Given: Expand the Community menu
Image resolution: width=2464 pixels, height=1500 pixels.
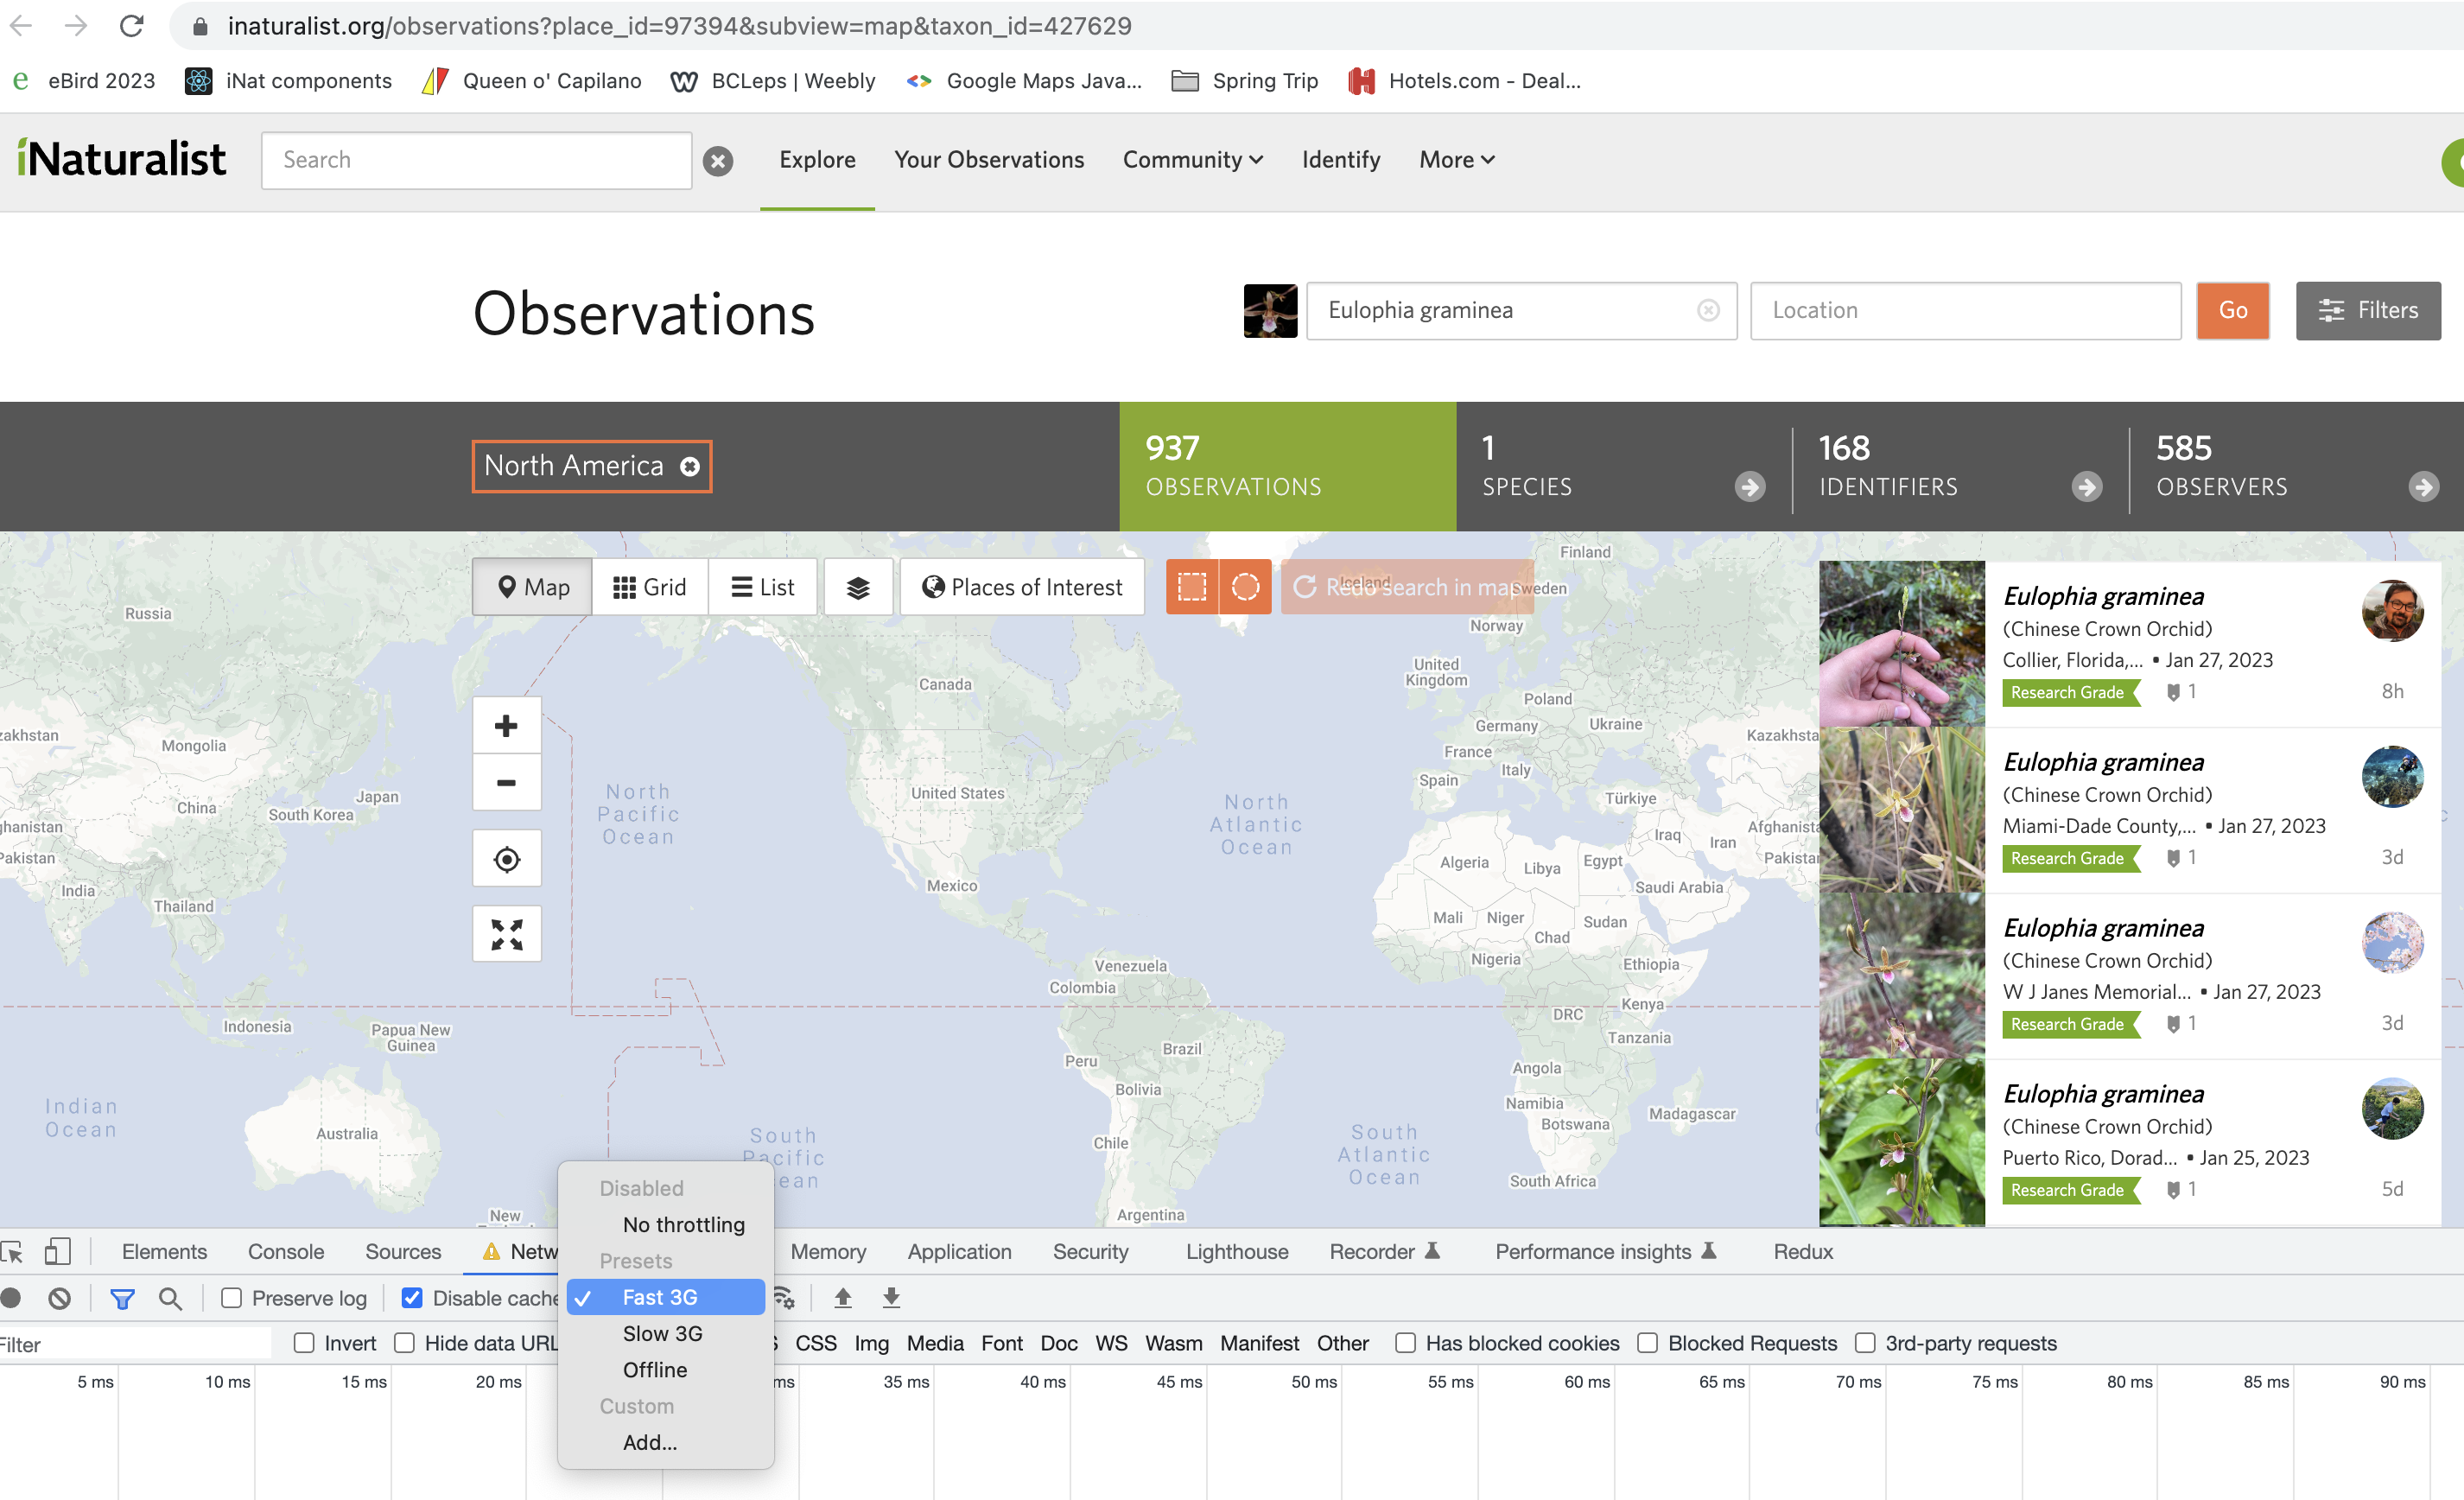Looking at the screenshot, I should coord(1191,160).
